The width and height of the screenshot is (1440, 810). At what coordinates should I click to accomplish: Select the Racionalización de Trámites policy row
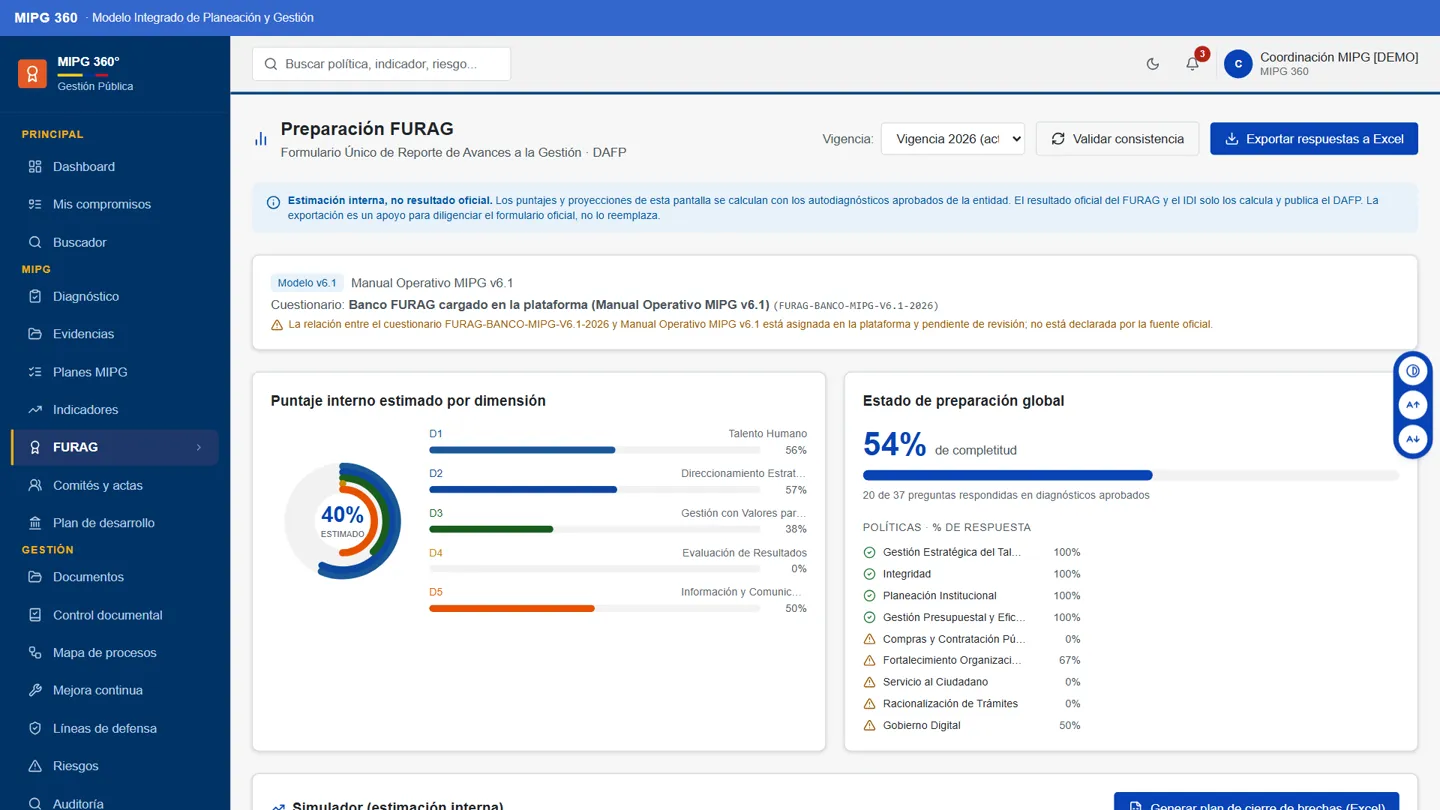tap(972, 704)
